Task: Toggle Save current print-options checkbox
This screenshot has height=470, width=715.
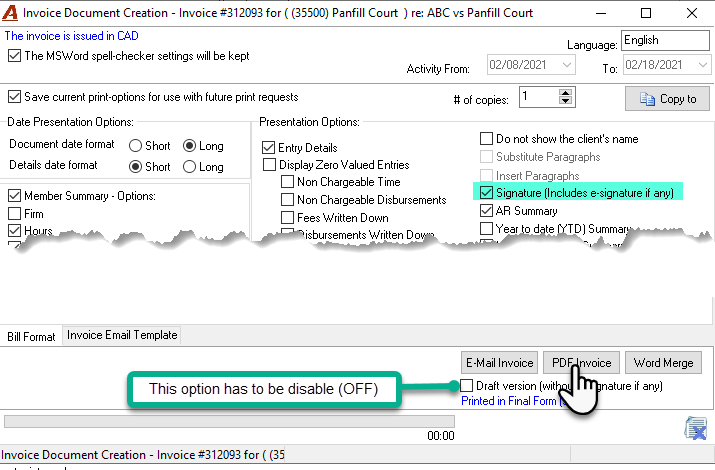Action: point(15,97)
